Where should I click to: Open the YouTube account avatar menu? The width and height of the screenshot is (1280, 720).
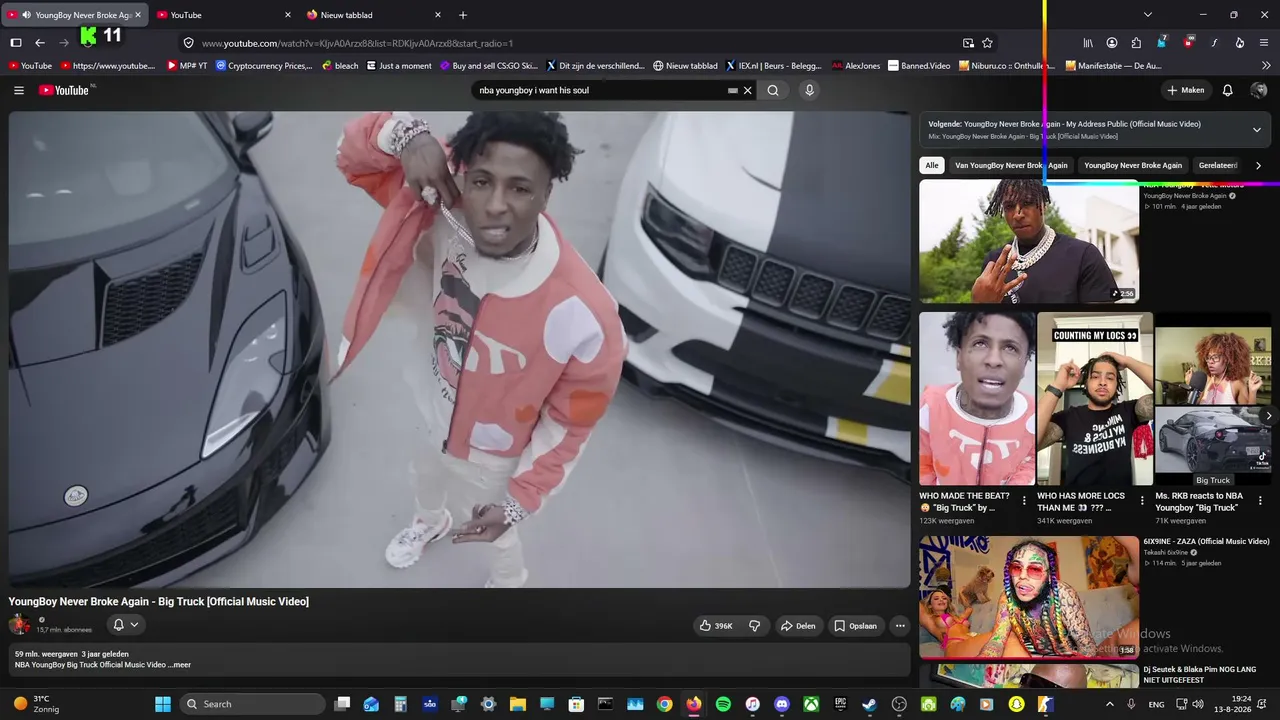[1259, 90]
